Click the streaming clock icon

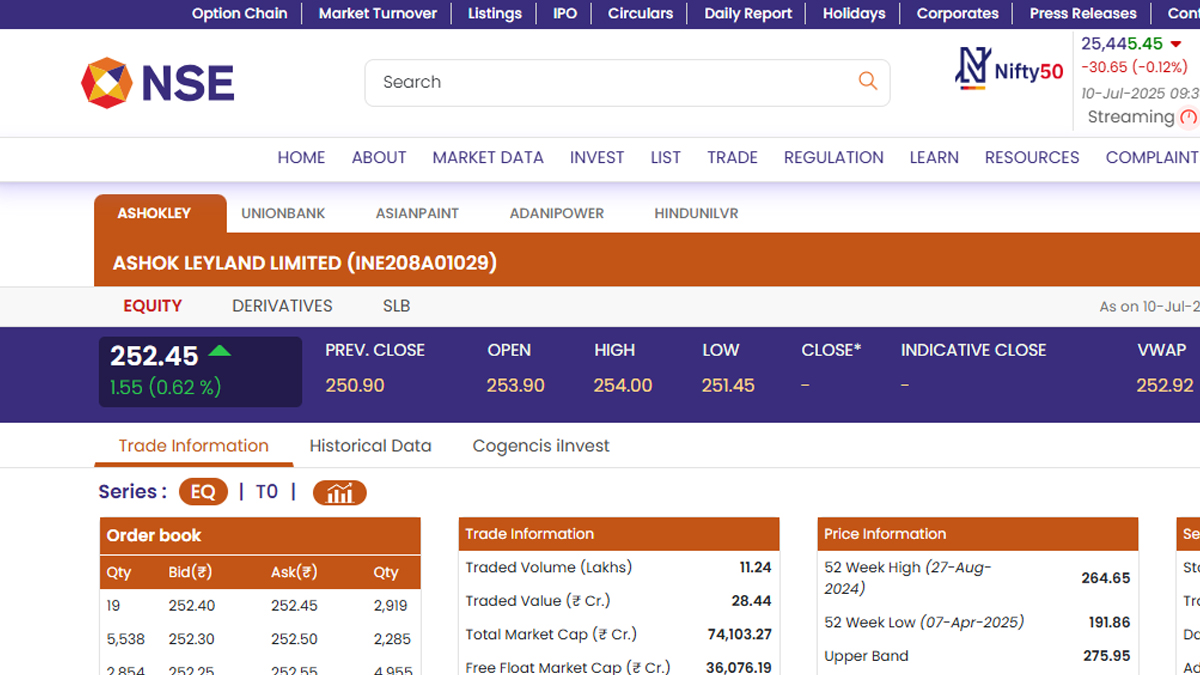[x=1188, y=117]
